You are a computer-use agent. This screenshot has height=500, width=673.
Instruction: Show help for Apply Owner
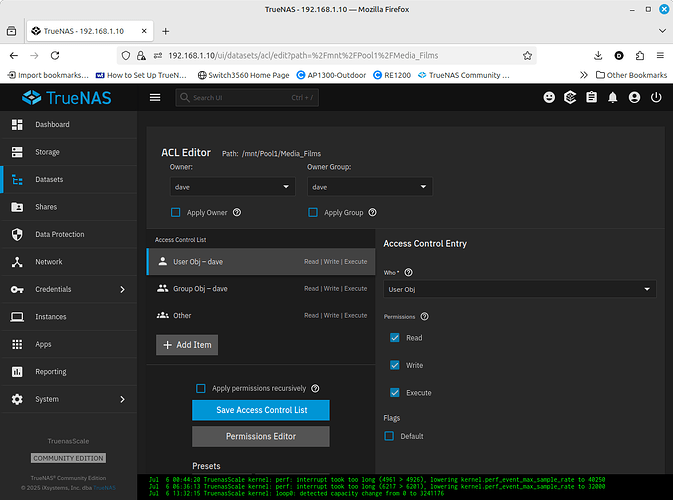(237, 212)
